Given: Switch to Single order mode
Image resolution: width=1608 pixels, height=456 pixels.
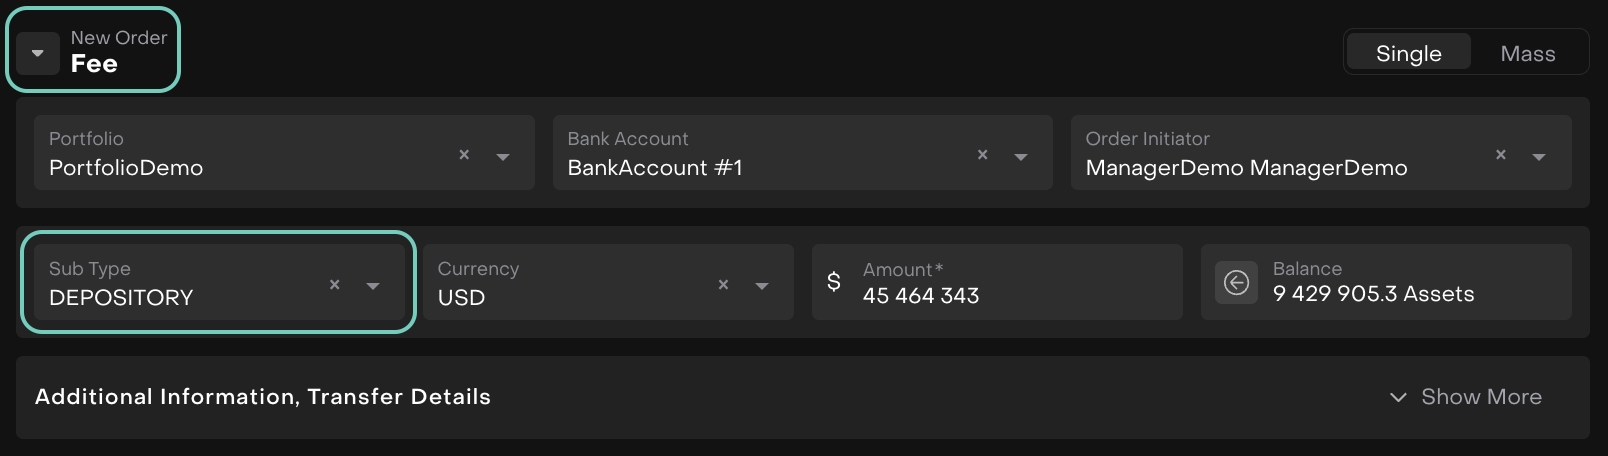Looking at the screenshot, I should [1408, 54].
